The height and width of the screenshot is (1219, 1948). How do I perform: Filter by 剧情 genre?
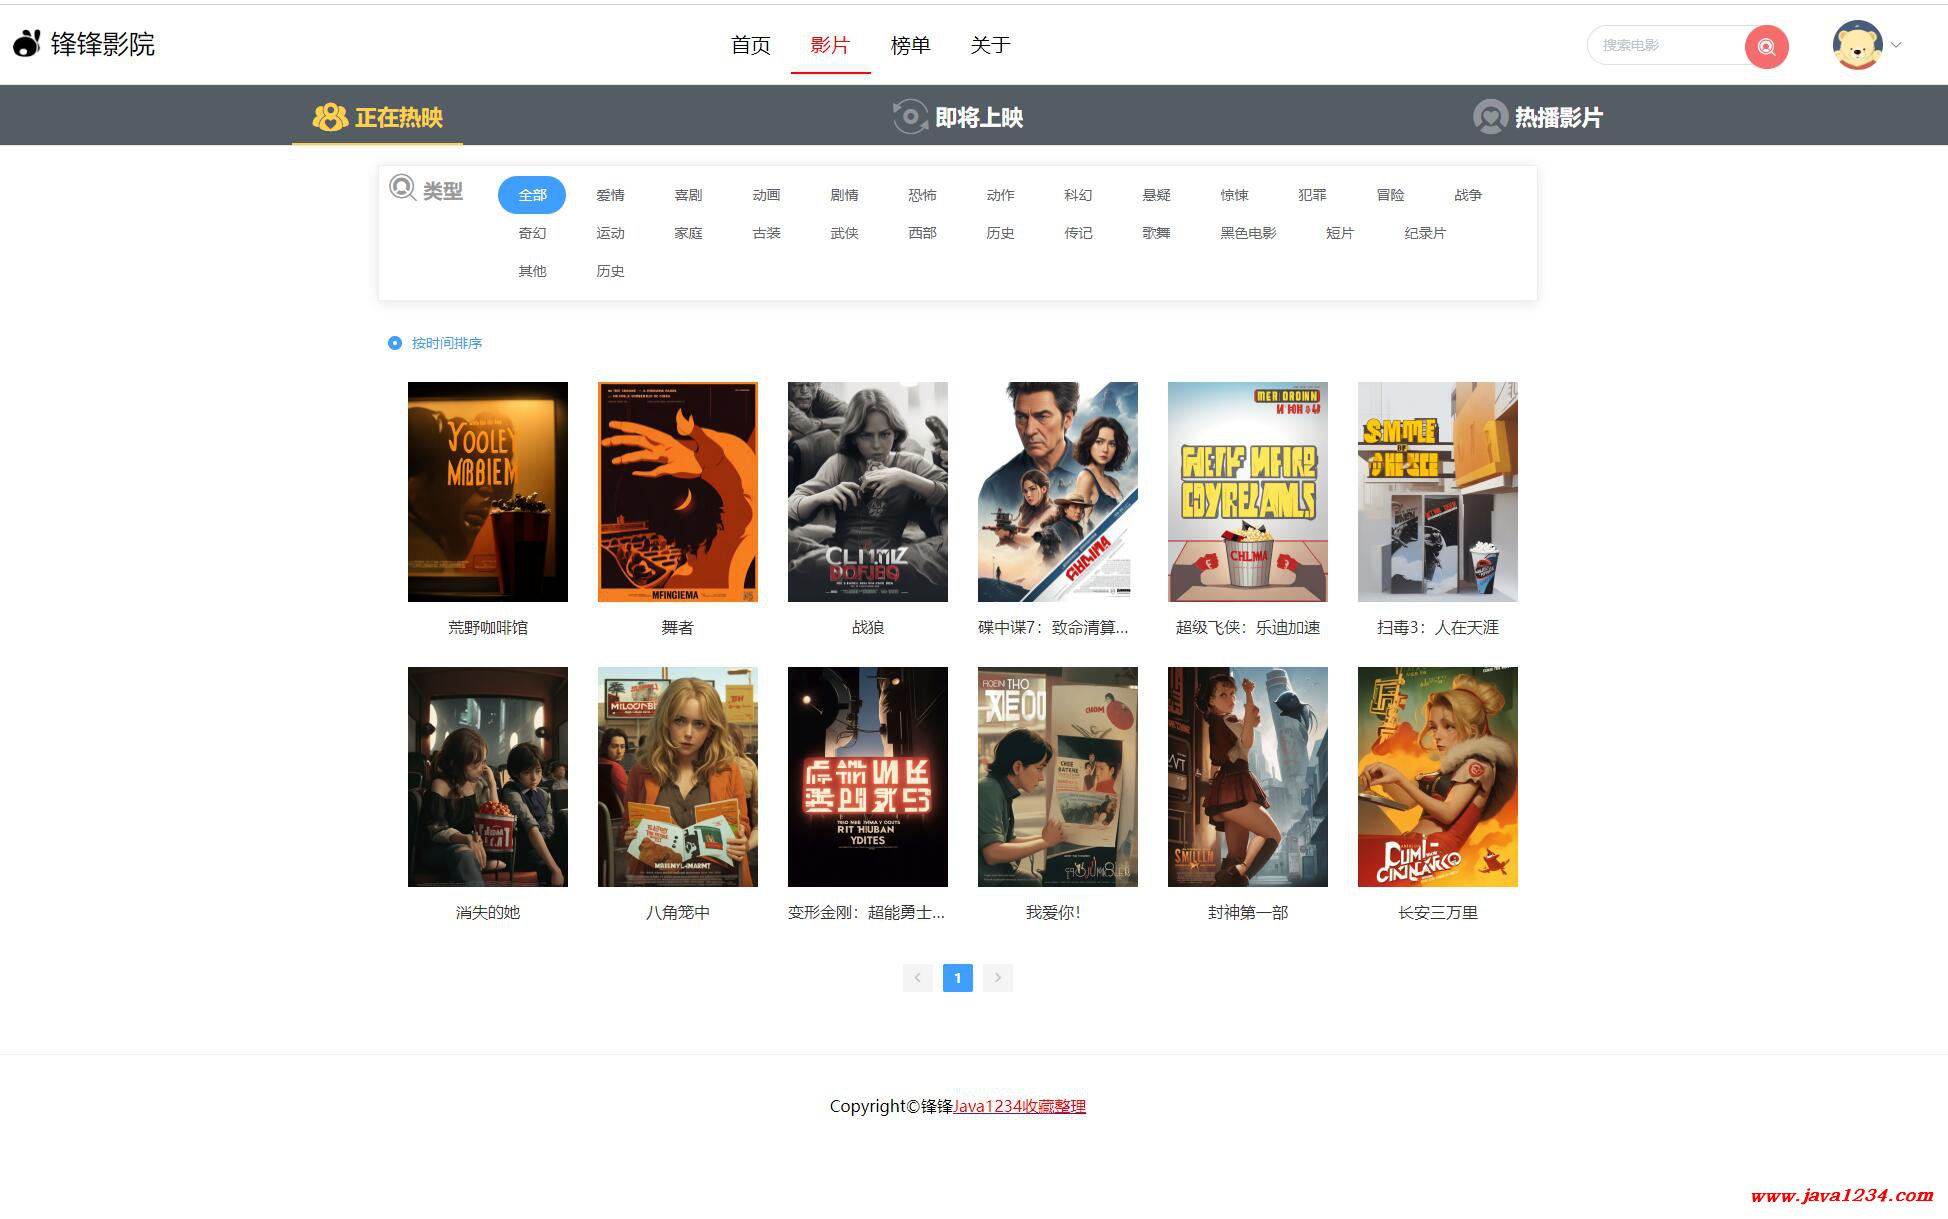(844, 195)
